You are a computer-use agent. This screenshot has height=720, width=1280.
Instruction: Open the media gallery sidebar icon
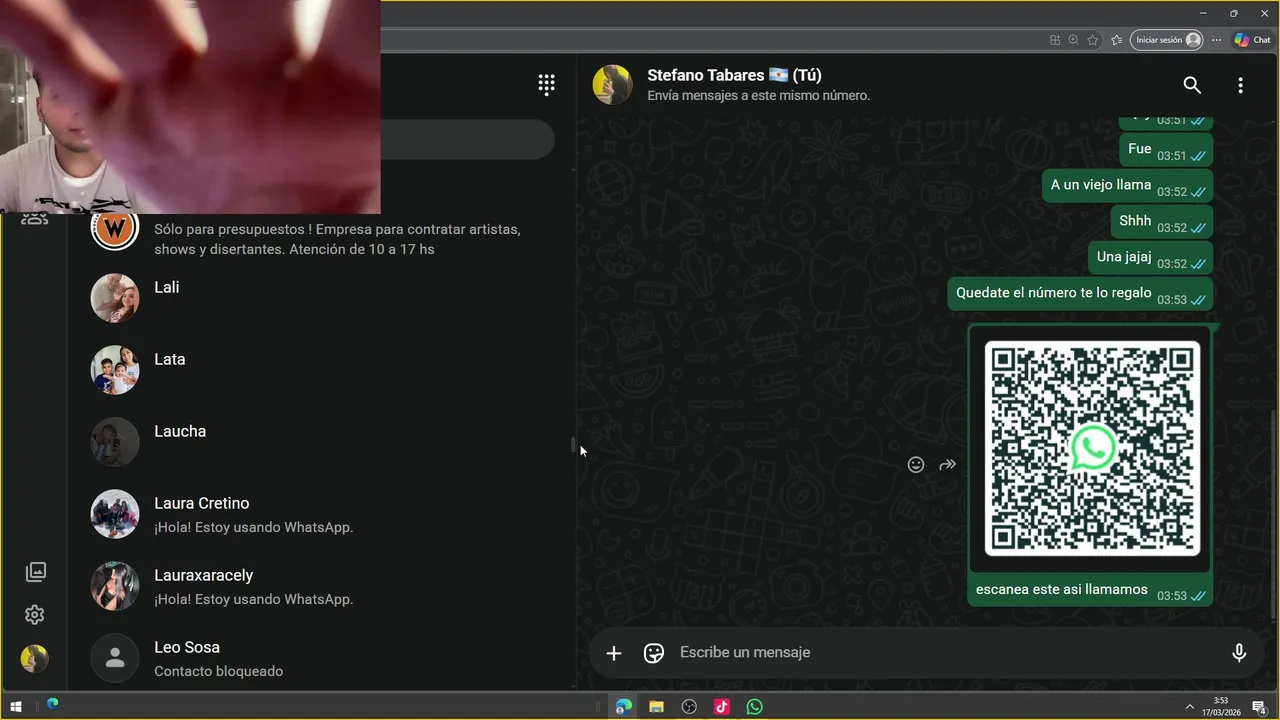35,572
